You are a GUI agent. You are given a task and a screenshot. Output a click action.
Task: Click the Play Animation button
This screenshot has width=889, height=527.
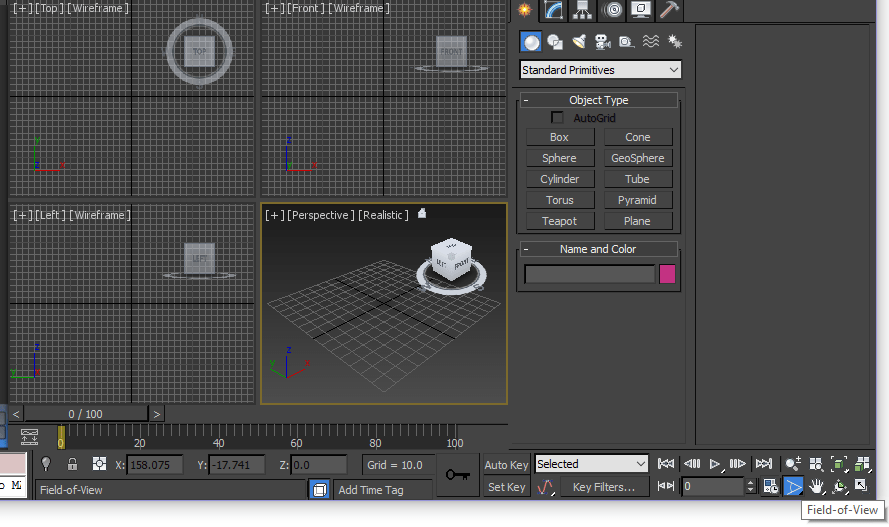(715, 464)
